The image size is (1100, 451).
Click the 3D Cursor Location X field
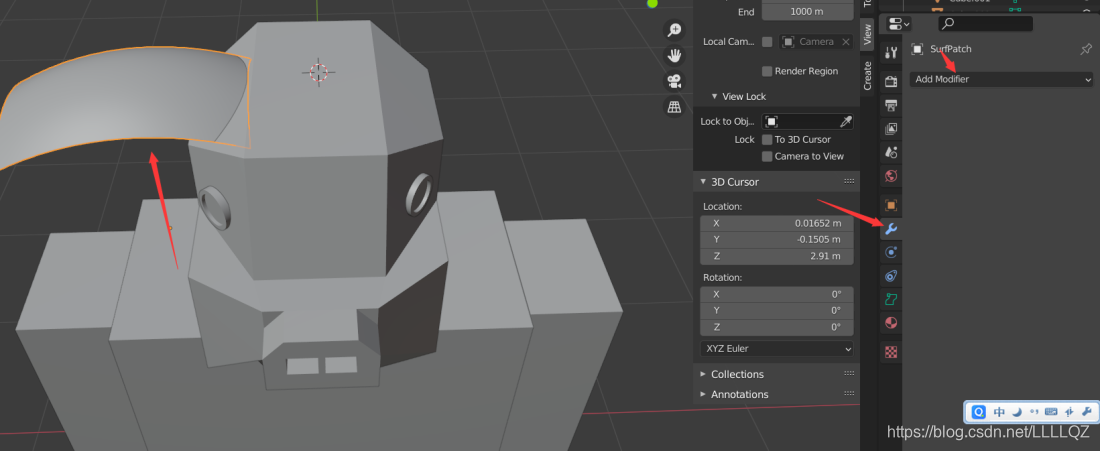click(x=777, y=223)
